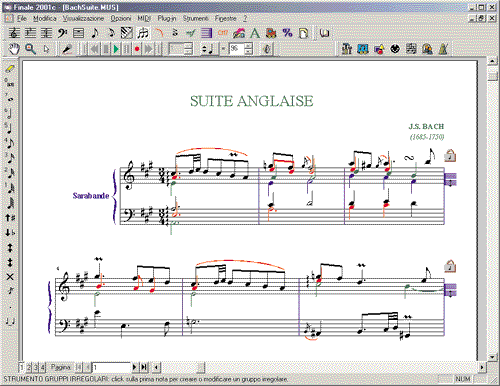Select the arrow Selection tool
Screen dimensions: 500x386
[x=46, y=49]
